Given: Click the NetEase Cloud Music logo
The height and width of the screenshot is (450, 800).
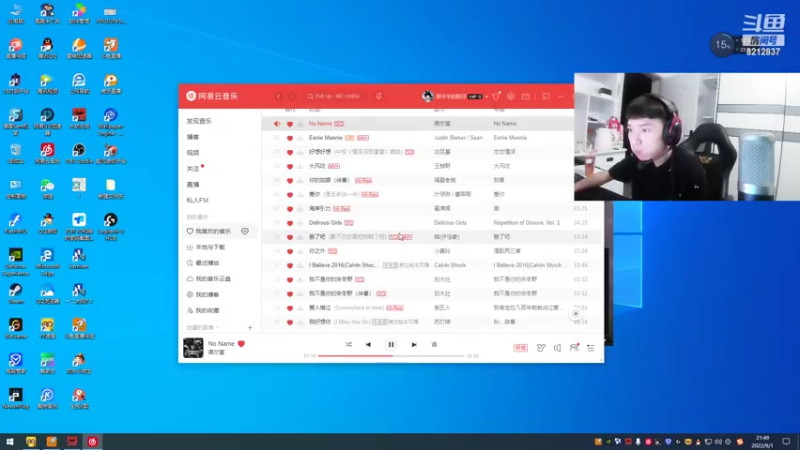Looking at the screenshot, I should coord(212,96).
